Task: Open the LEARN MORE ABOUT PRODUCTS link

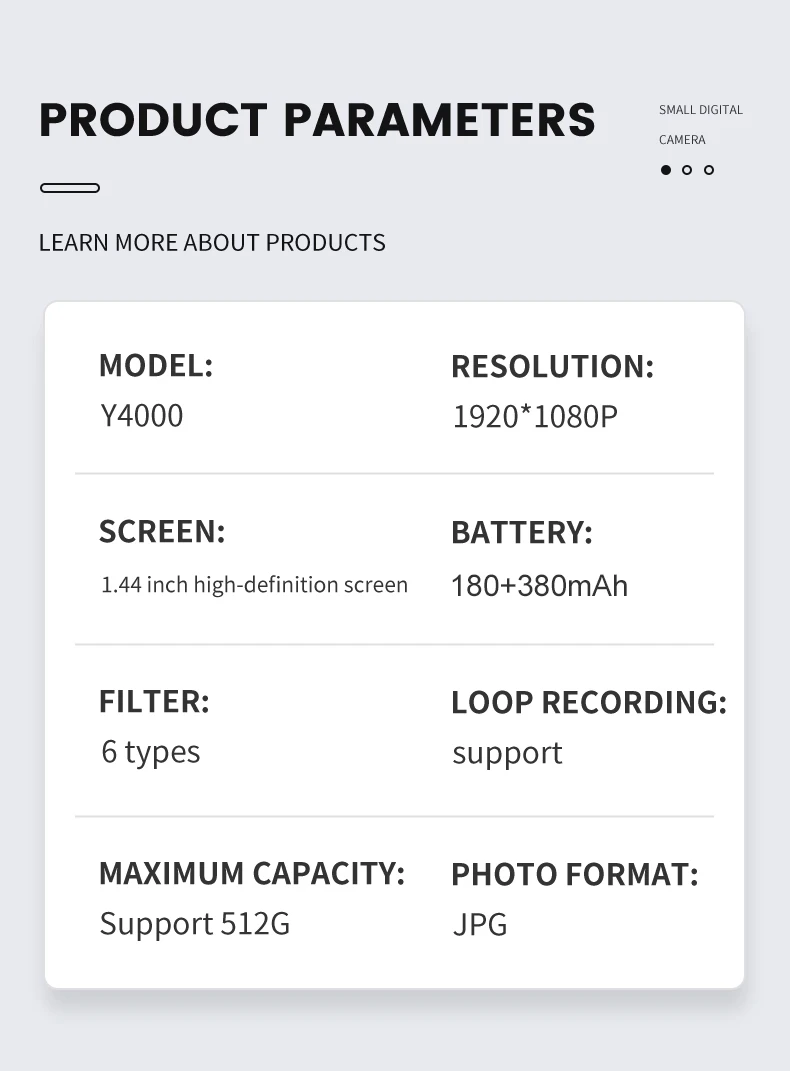Action: (x=212, y=243)
